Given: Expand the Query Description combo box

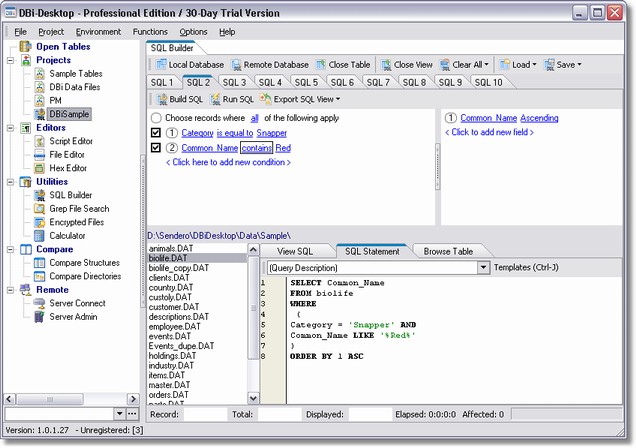Looking at the screenshot, I should click(x=483, y=268).
